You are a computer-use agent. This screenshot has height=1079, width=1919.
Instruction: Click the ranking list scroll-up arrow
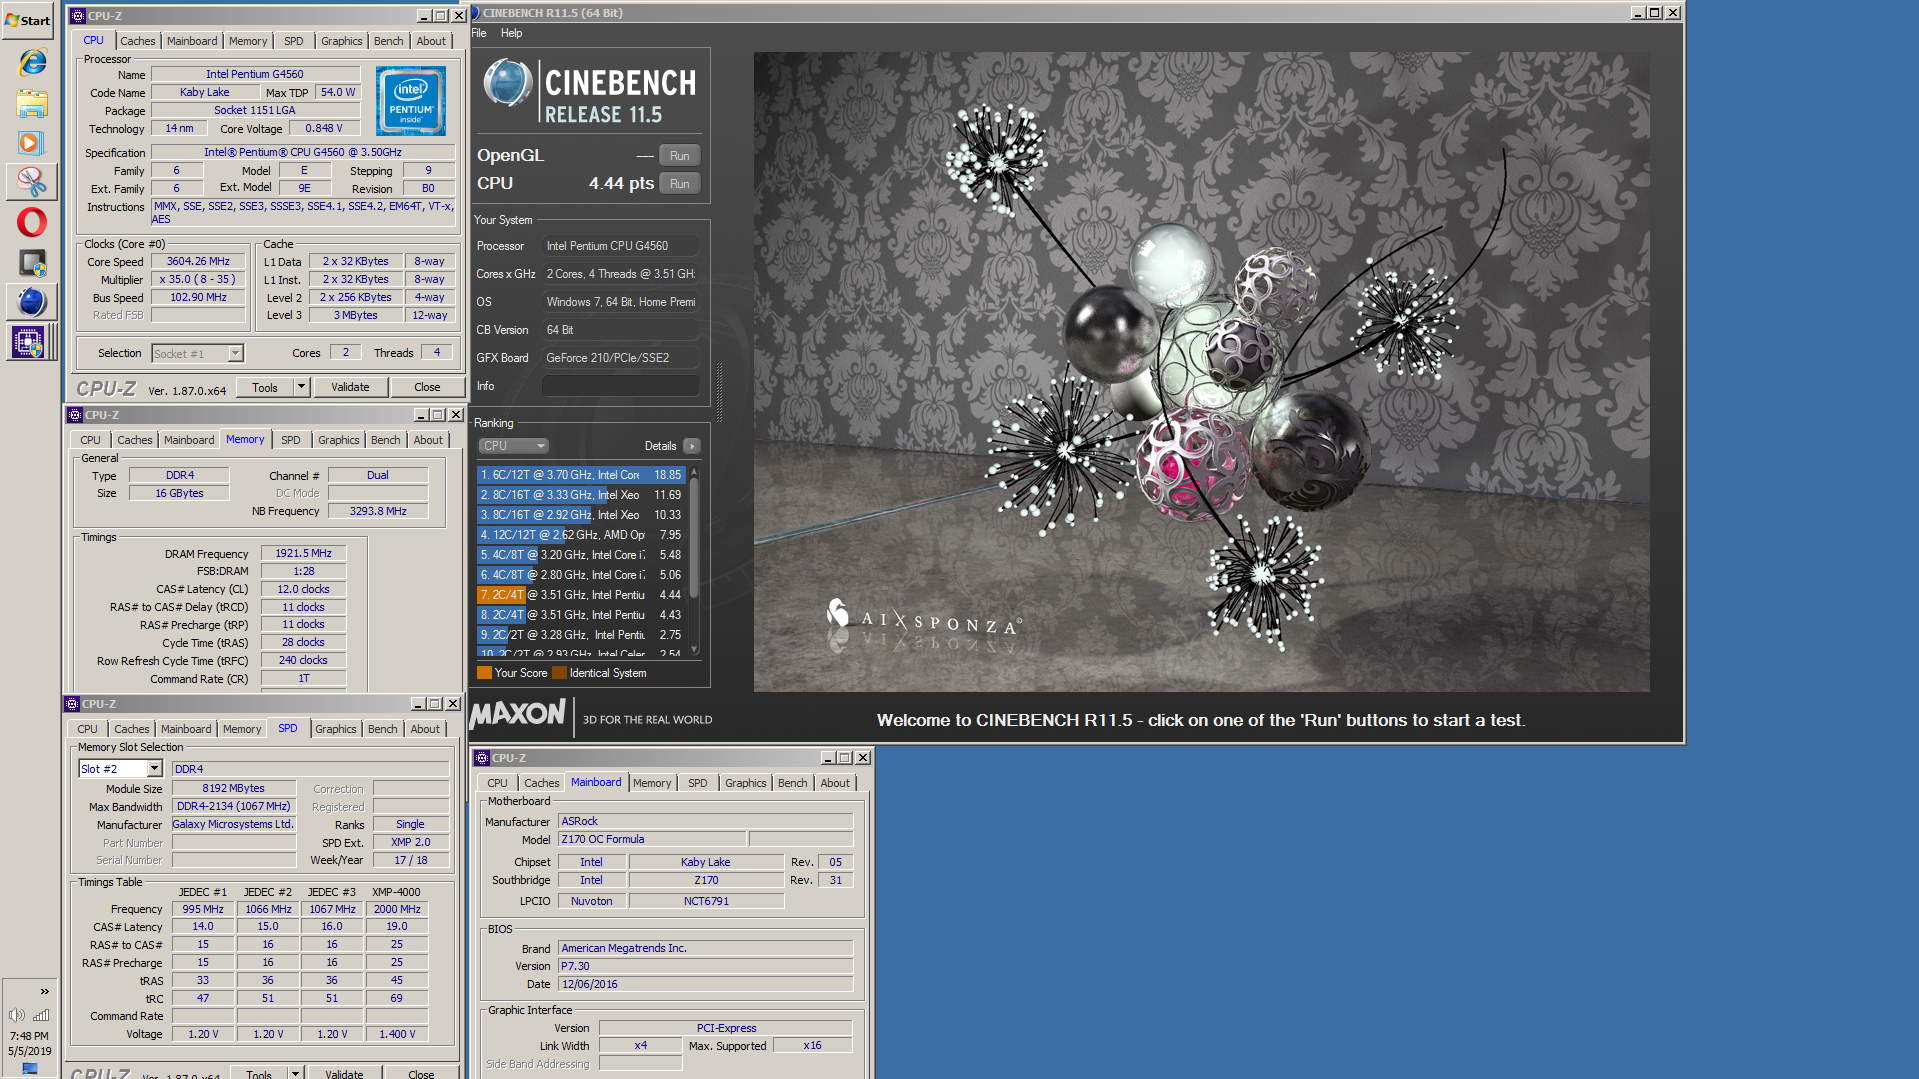tap(694, 472)
